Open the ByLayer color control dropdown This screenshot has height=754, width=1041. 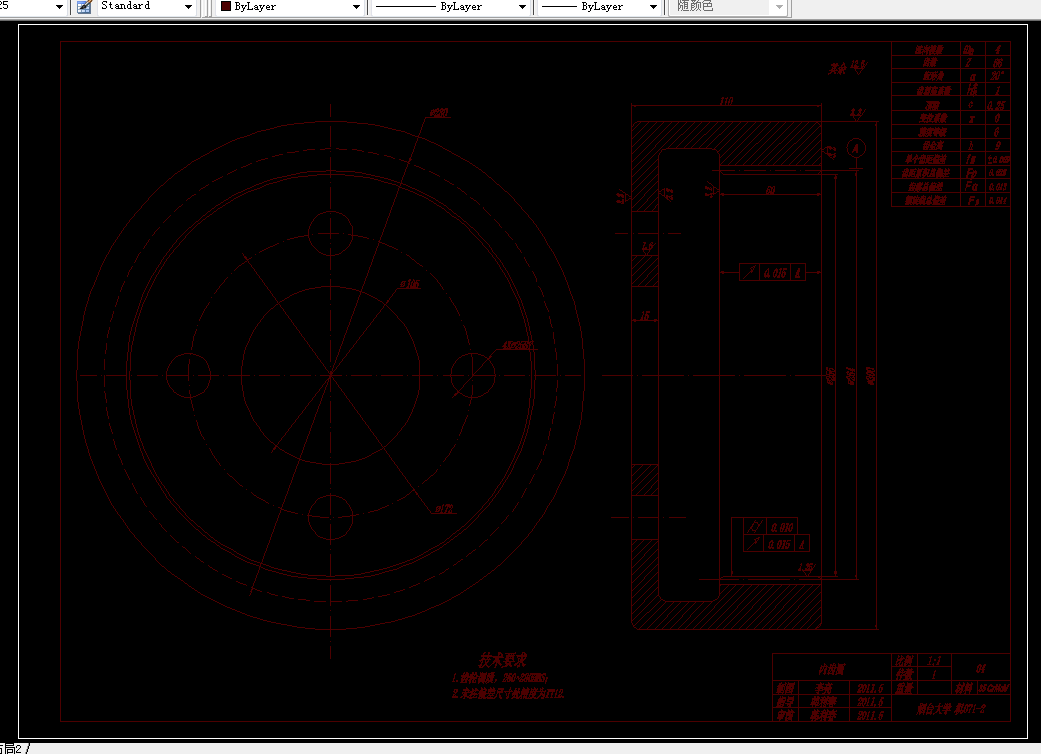(357, 7)
